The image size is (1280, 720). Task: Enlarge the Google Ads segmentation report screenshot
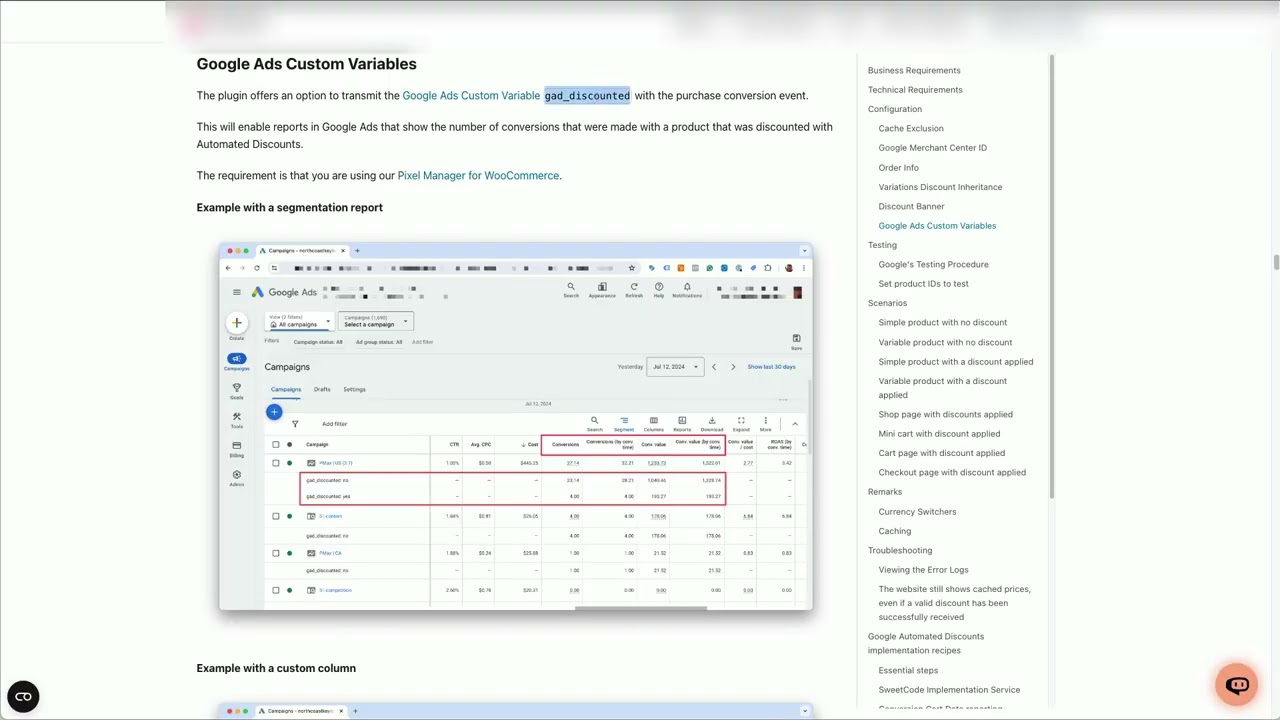click(x=516, y=426)
